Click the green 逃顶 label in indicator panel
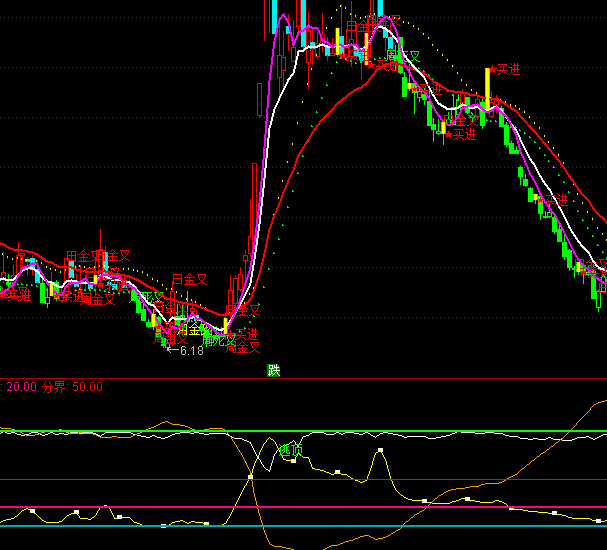 [x=290, y=452]
